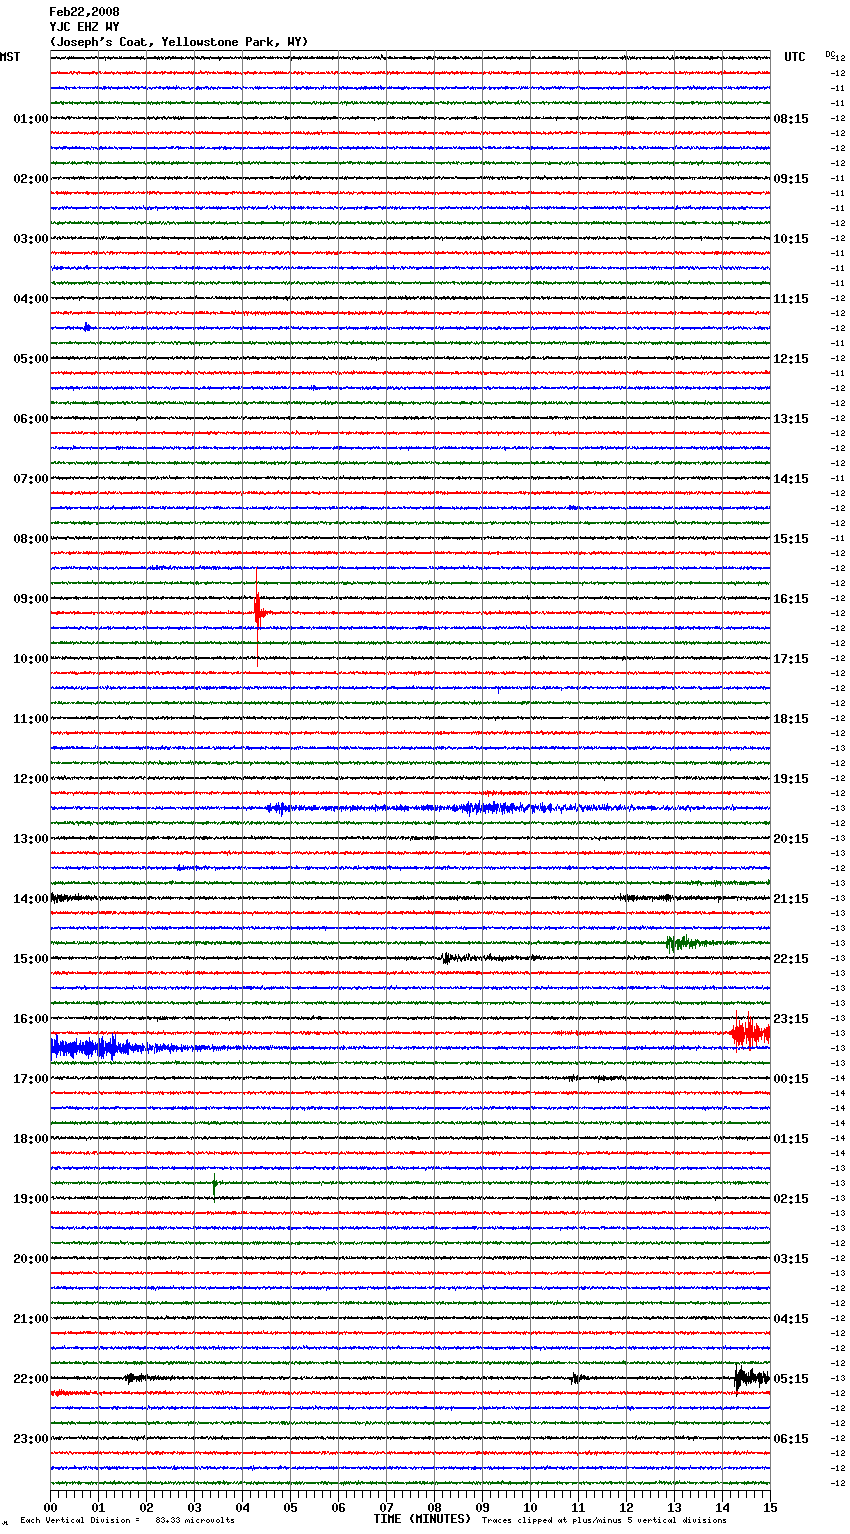Click the black burst at the end of the 22:00 trace
850x1534 pixels.
click(752, 1378)
